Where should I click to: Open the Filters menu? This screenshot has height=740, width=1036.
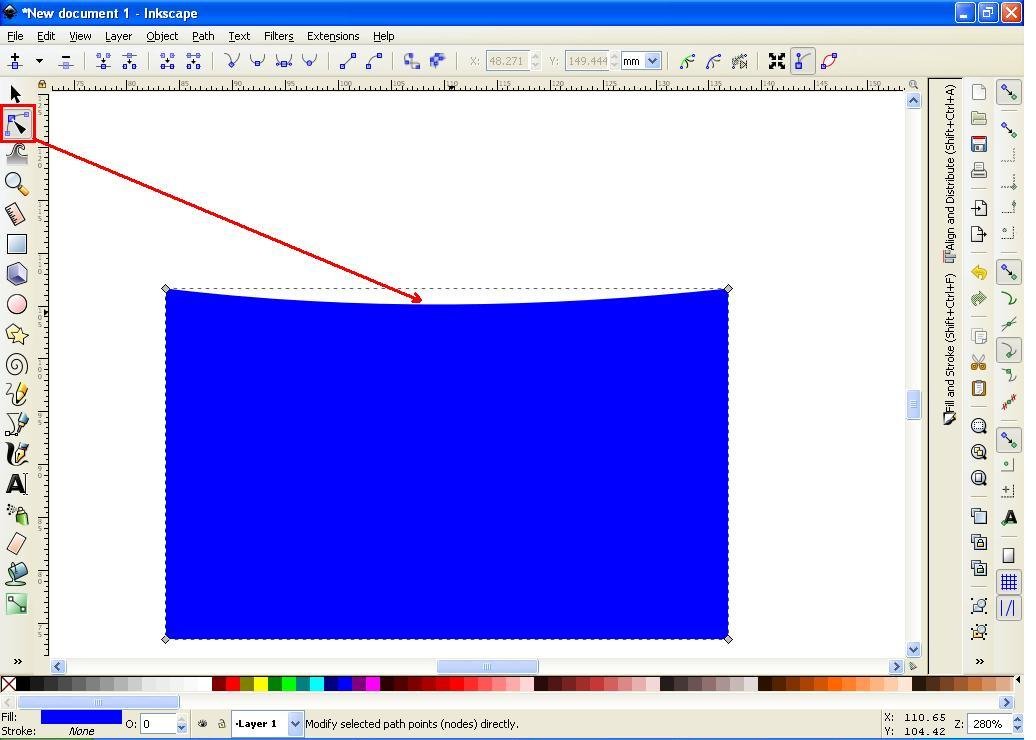tap(278, 36)
